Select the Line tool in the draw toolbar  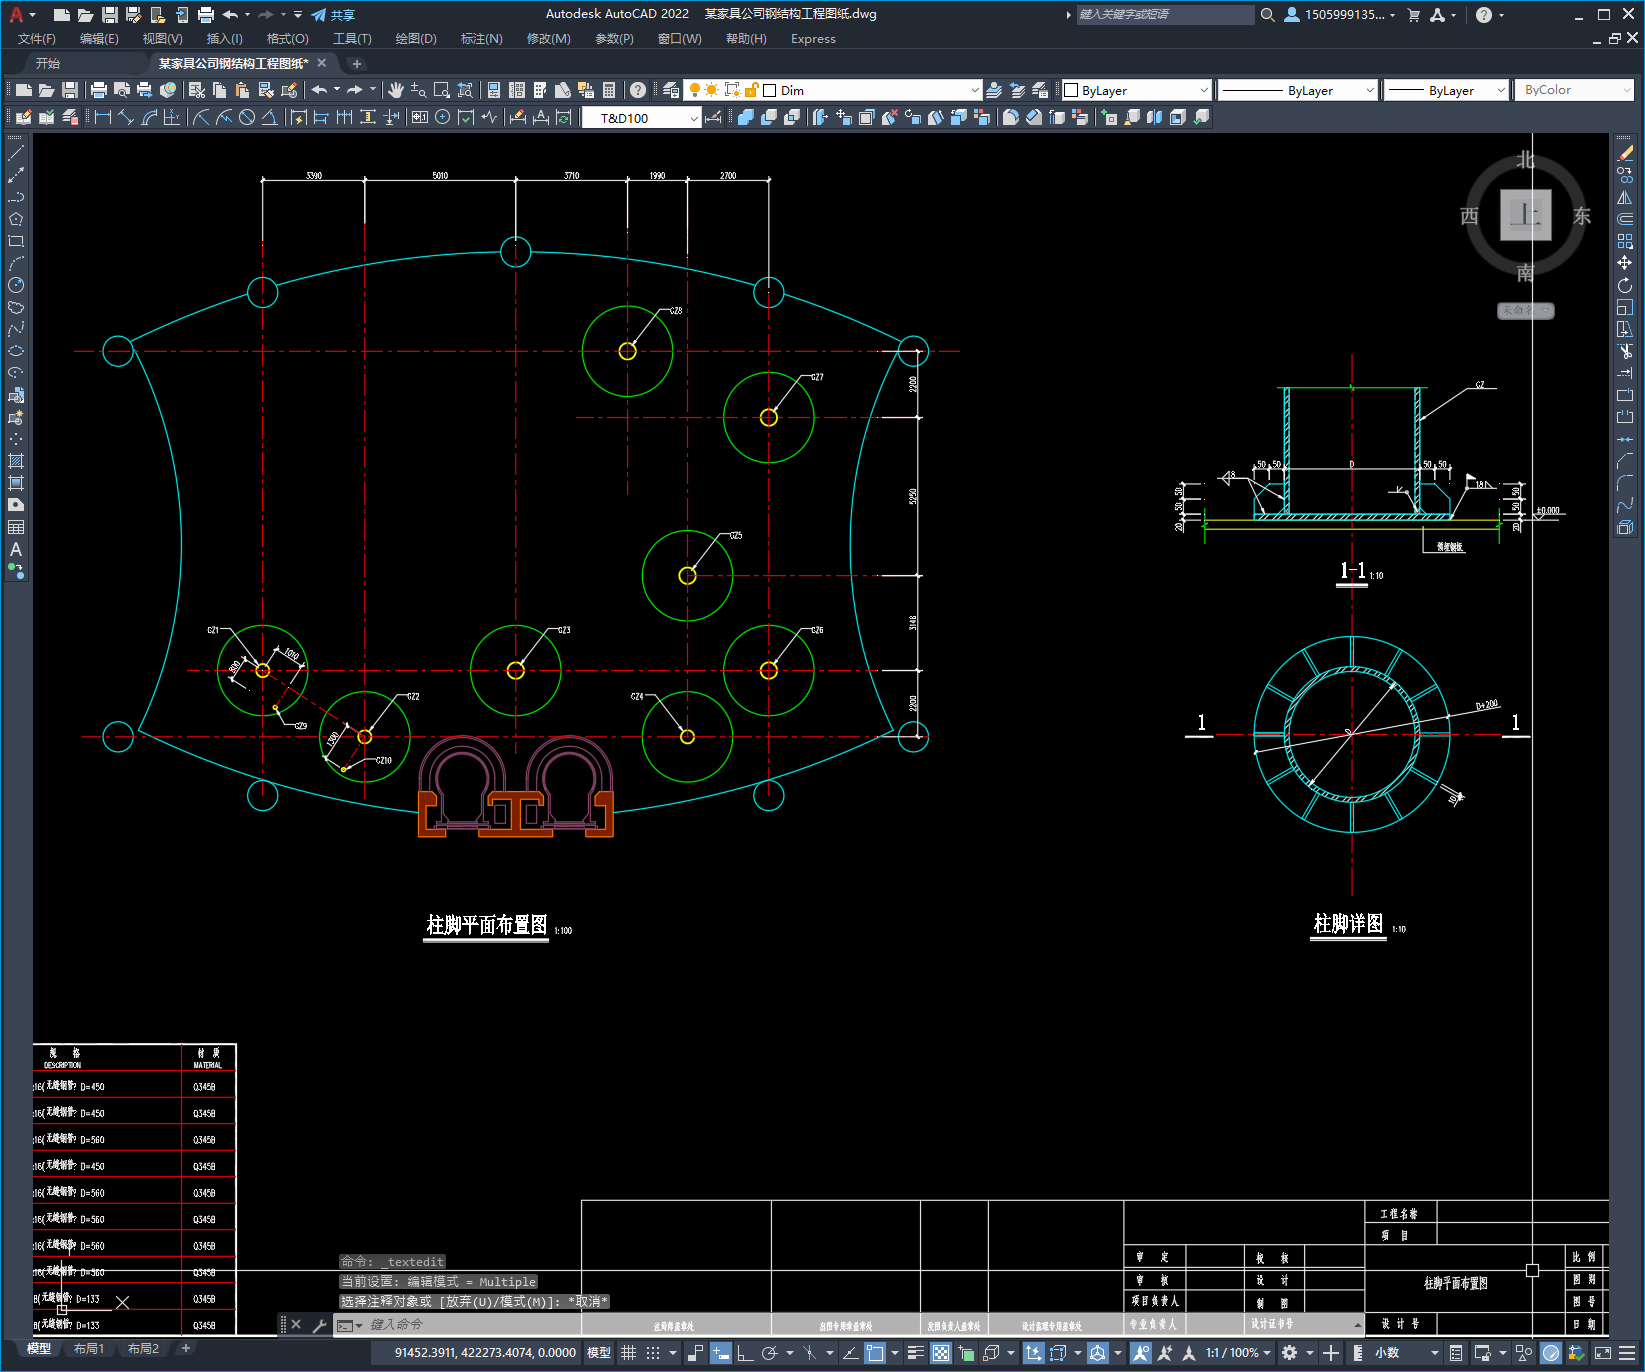pos(16,153)
